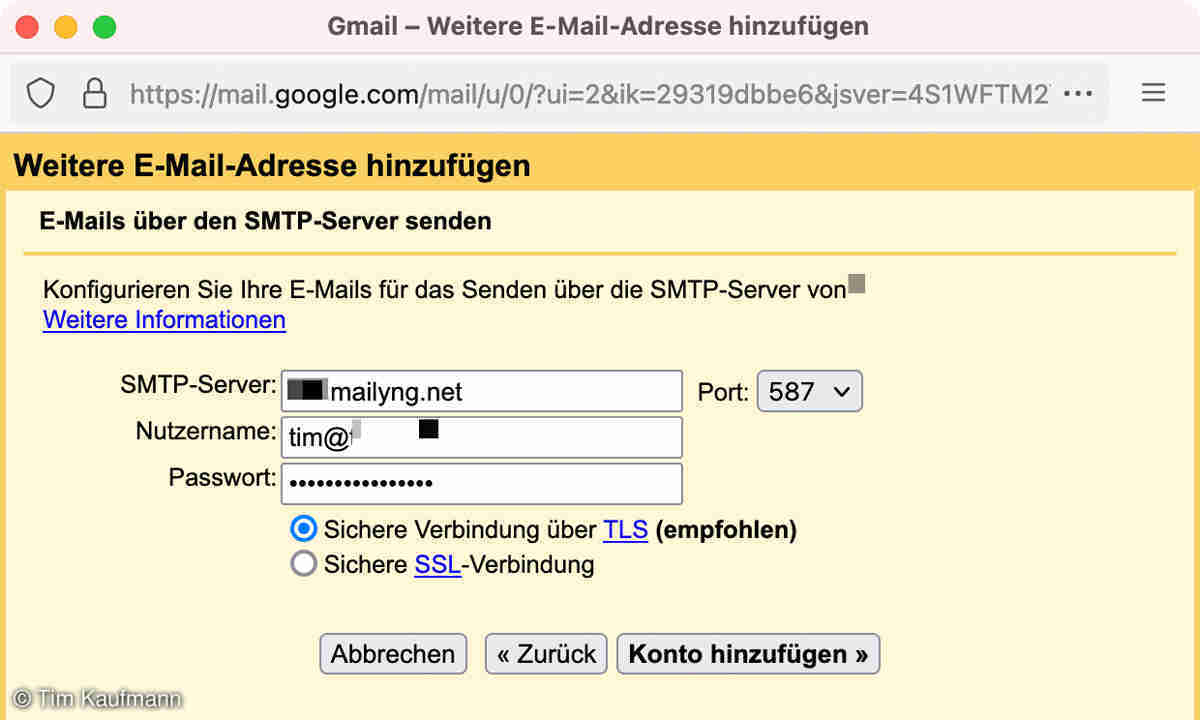This screenshot has height=720, width=1200.
Task: Follow the SSL hyperlink
Action: pos(437,565)
